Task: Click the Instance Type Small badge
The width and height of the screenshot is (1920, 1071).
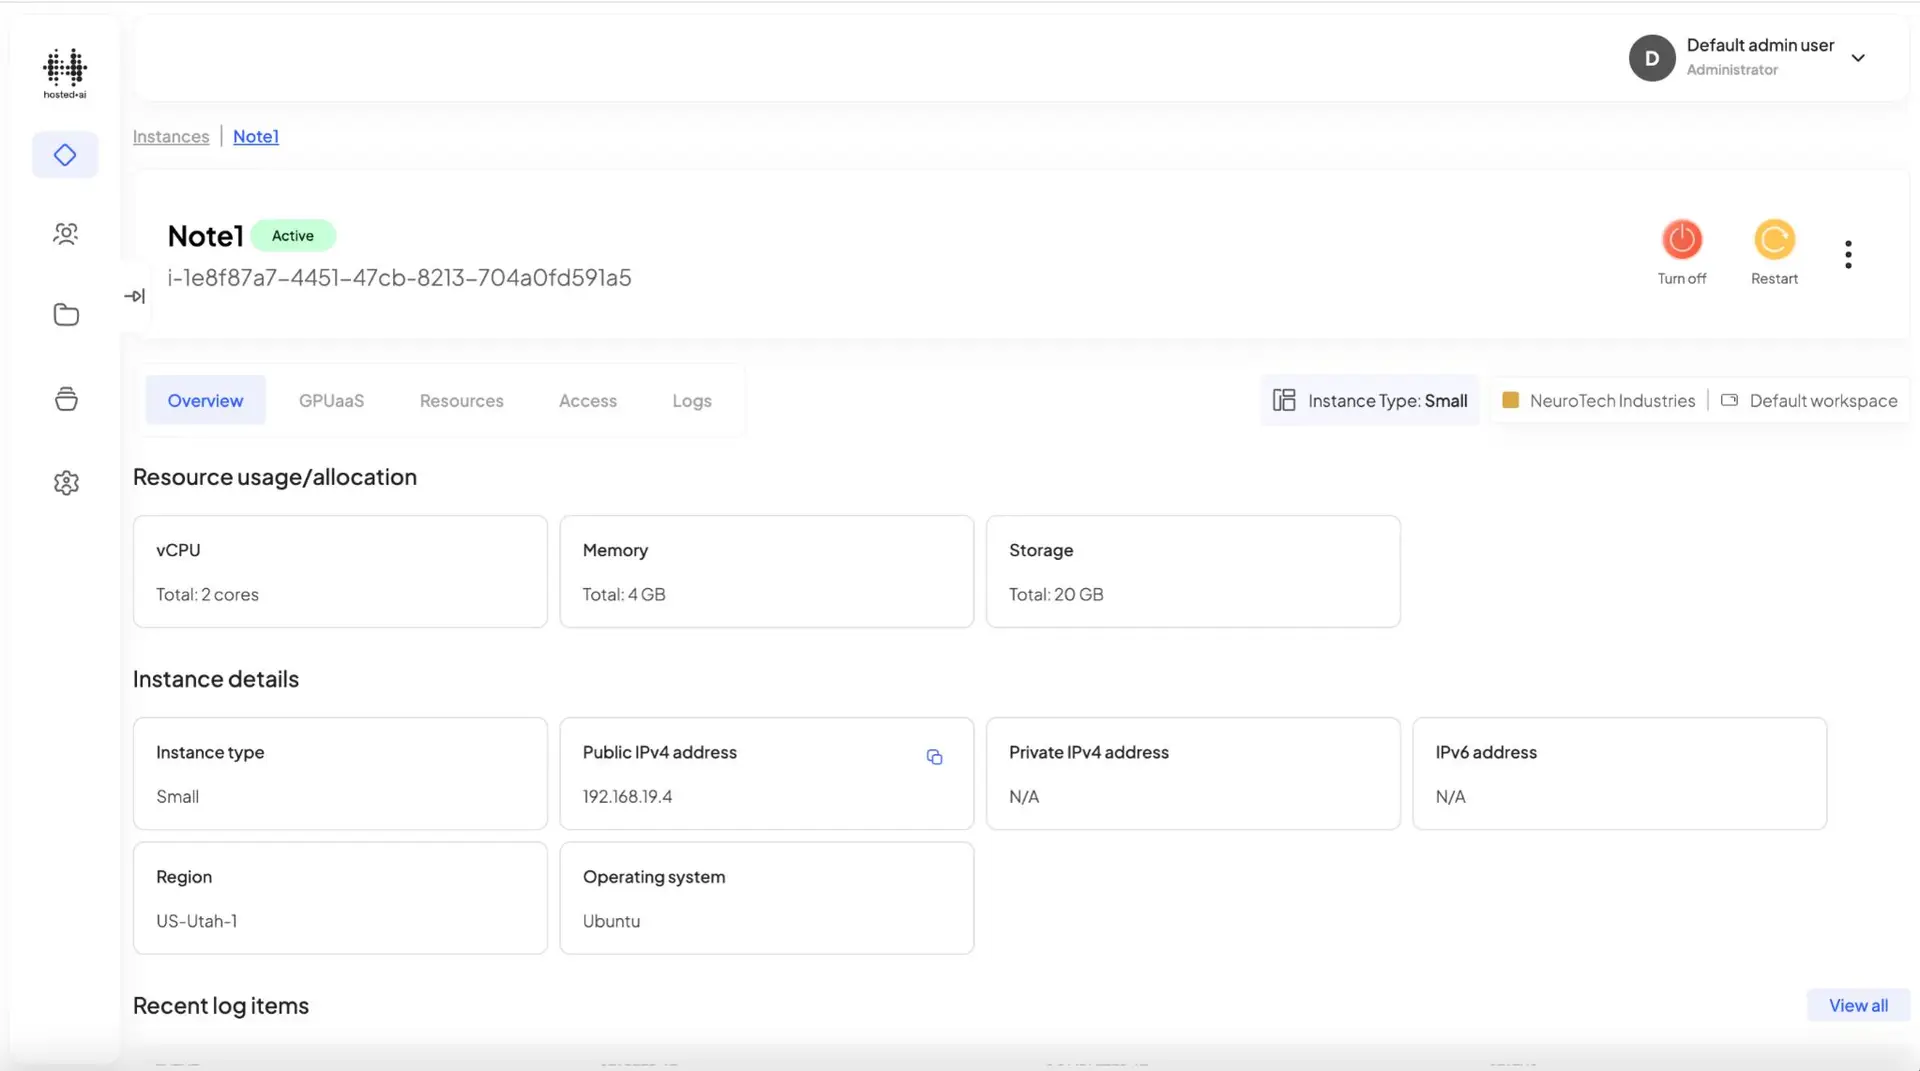Action: coord(1369,400)
